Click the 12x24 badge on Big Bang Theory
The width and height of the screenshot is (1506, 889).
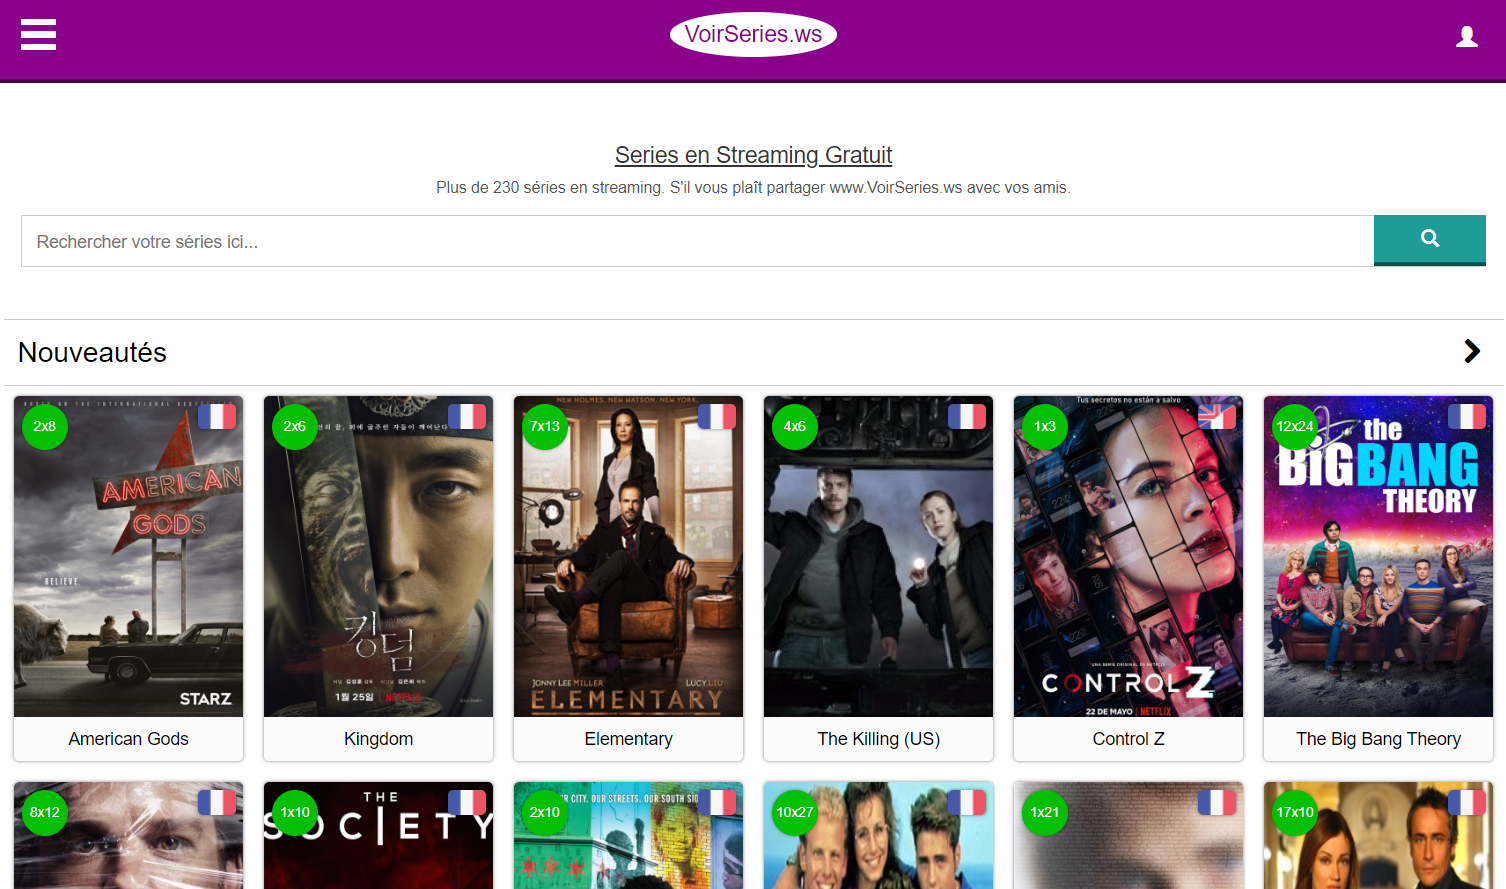pos(1295,426)
